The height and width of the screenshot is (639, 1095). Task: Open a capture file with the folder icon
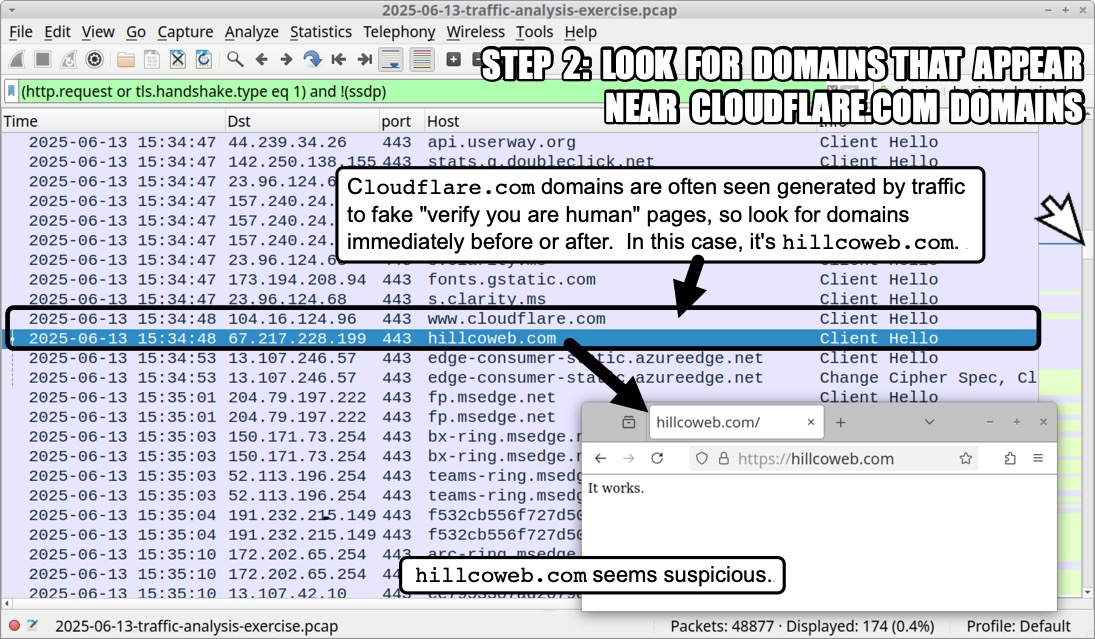click(x=126, y=59)
